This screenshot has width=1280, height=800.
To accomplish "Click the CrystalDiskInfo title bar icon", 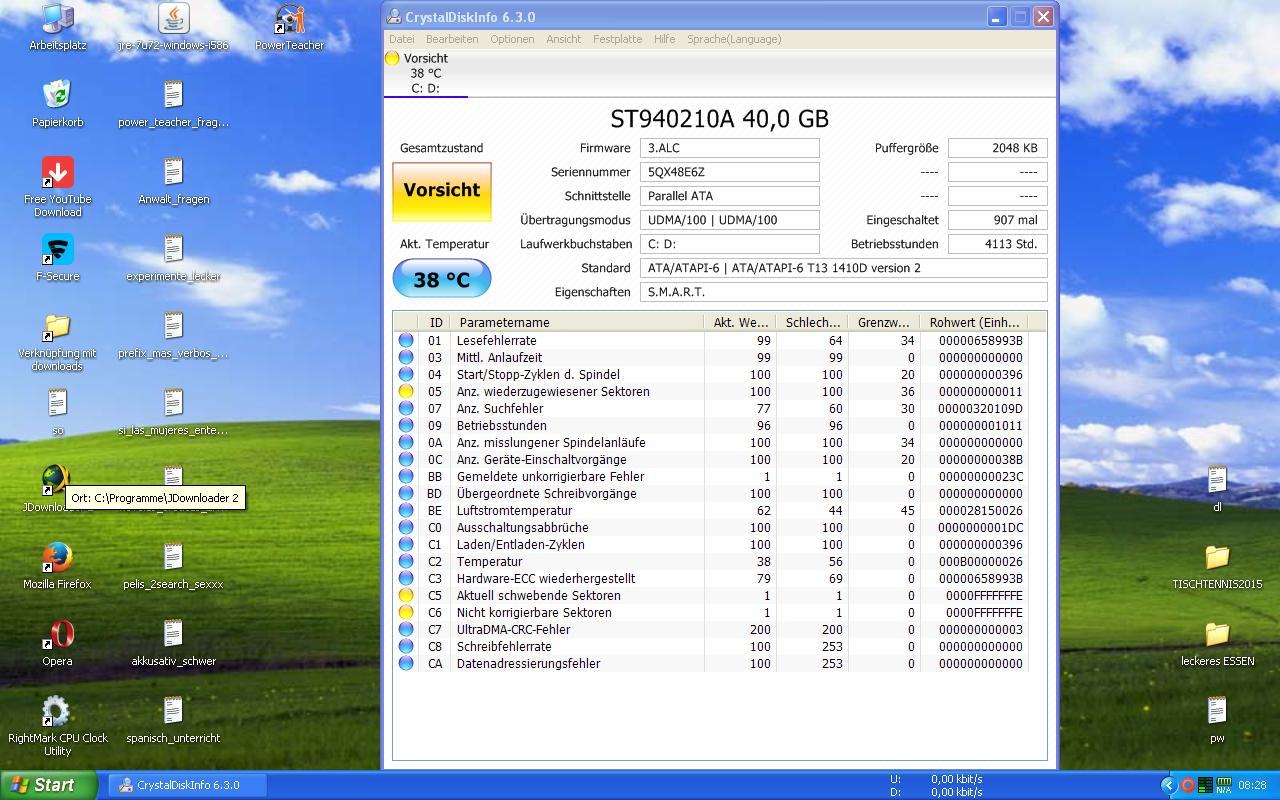I will (x=394, y=17).
